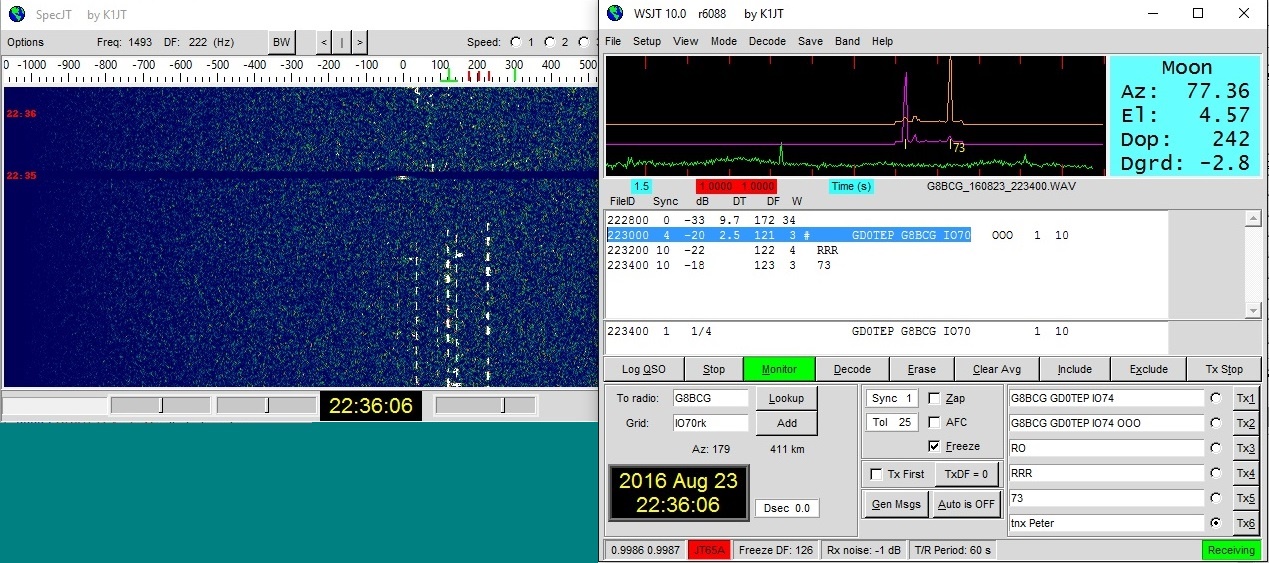Open the Decode menu
Viewport: 1269px width, 563px height.
pos(767,41)
